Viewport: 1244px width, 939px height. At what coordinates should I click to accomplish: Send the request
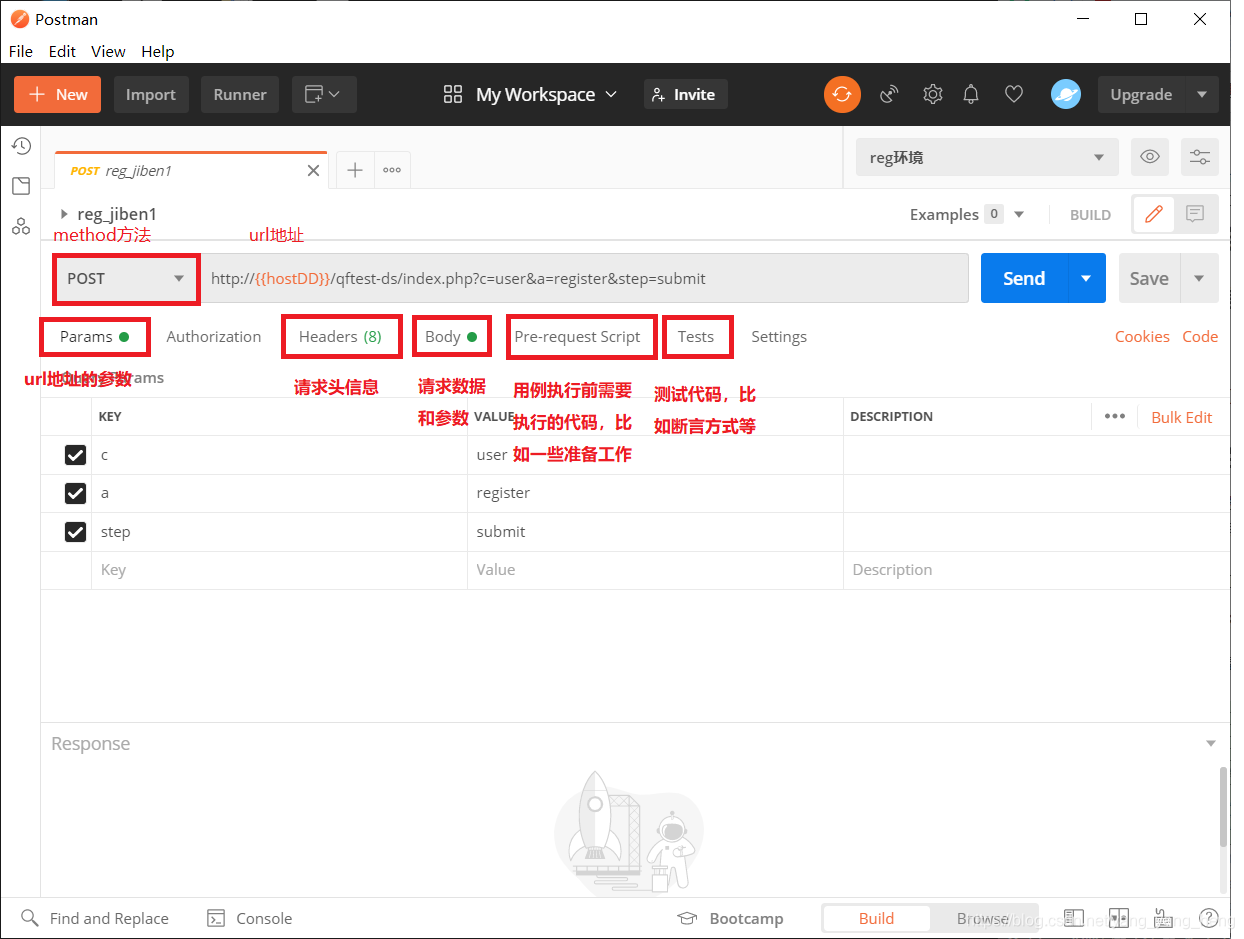tap(1025, 278)
